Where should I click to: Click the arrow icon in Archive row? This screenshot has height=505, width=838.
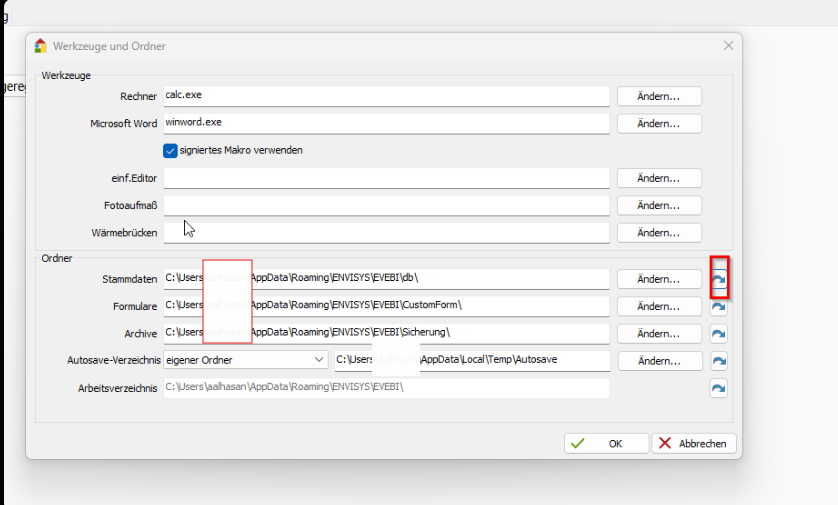[718, 334]
